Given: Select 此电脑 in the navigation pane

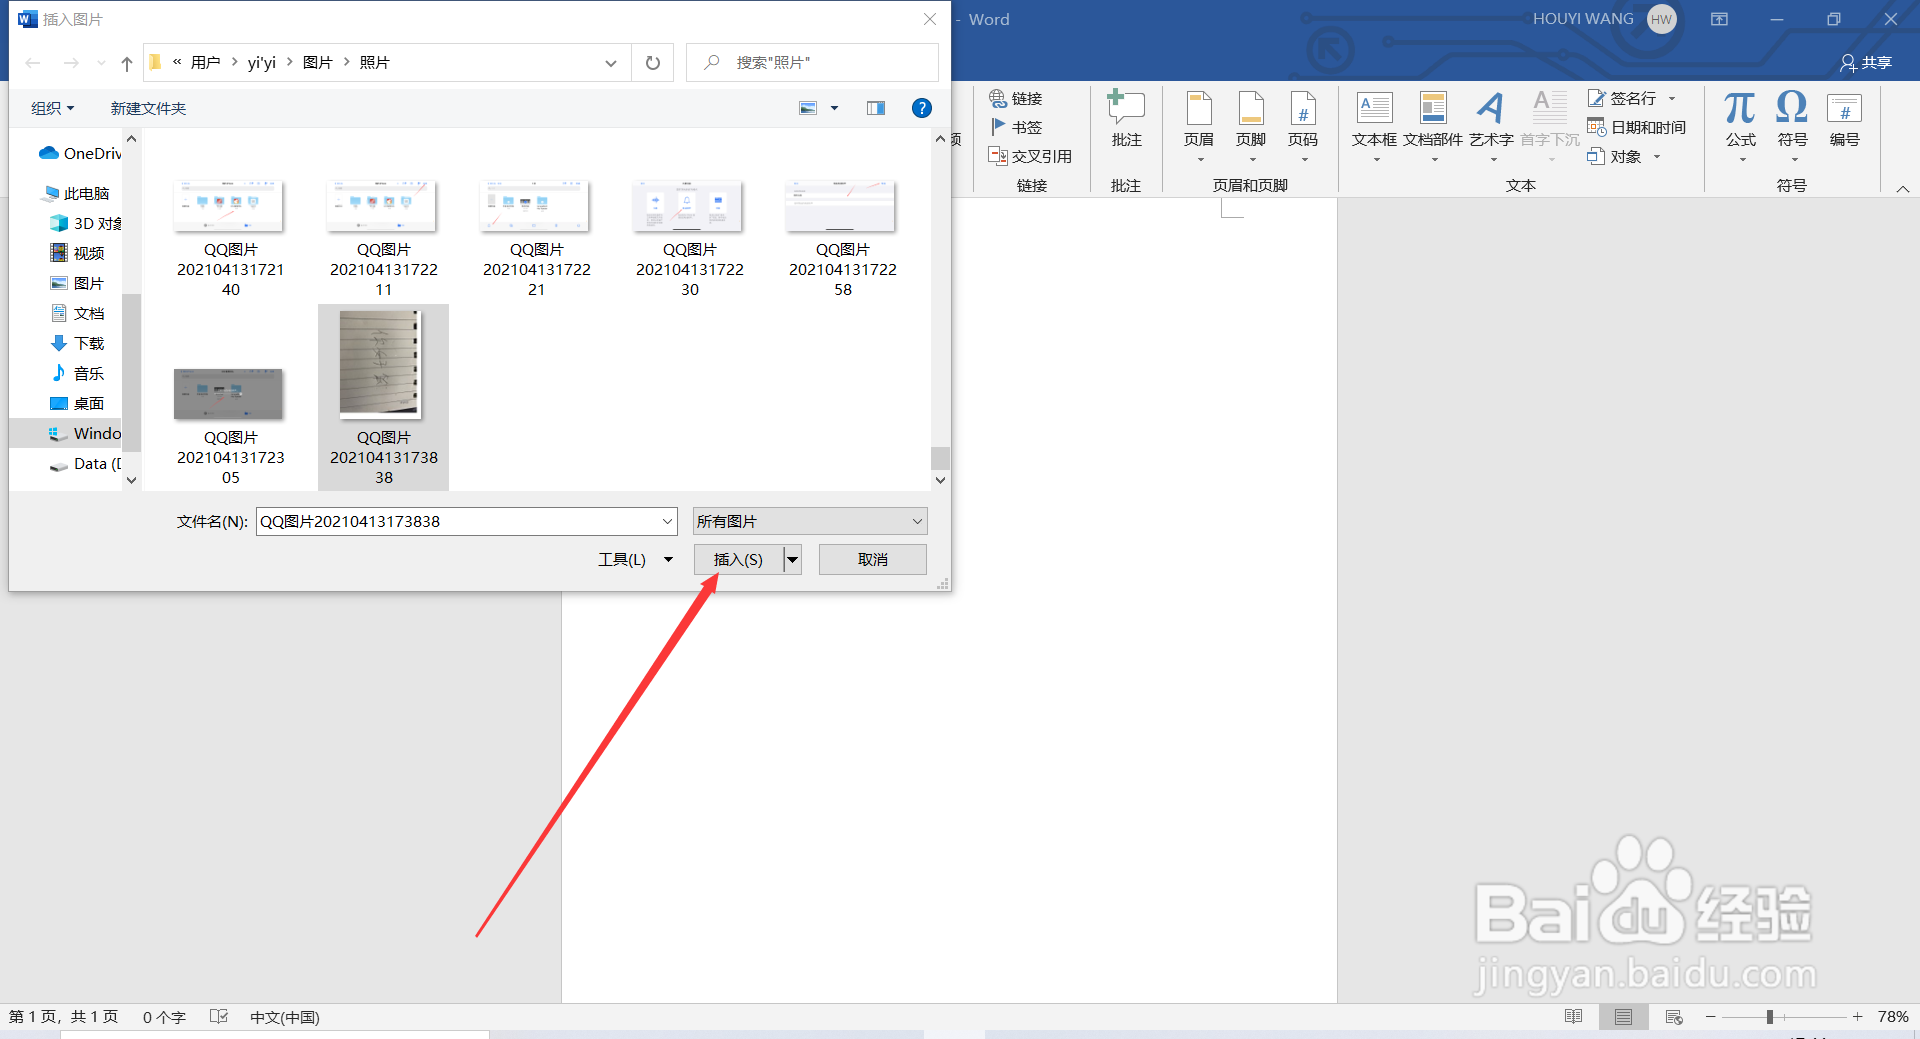Looking at the screenshot, I should click(x=77, y=193).
